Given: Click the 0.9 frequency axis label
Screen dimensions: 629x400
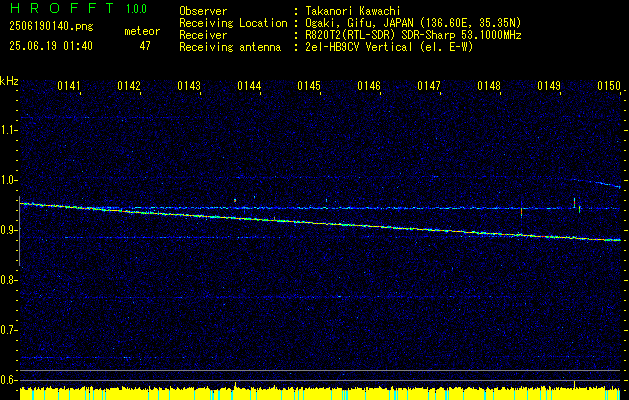Looking at the screenshot, I should click(8, 230).
